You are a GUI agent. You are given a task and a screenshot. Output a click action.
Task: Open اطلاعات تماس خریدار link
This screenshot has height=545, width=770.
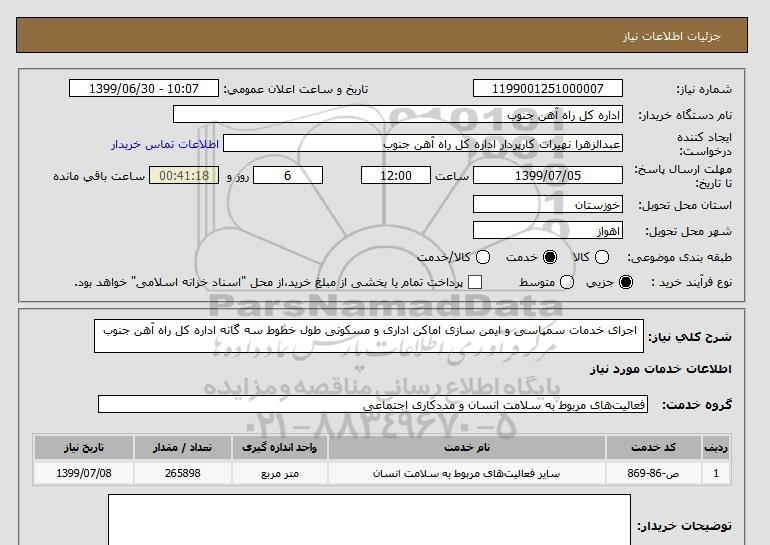point(165,144)
